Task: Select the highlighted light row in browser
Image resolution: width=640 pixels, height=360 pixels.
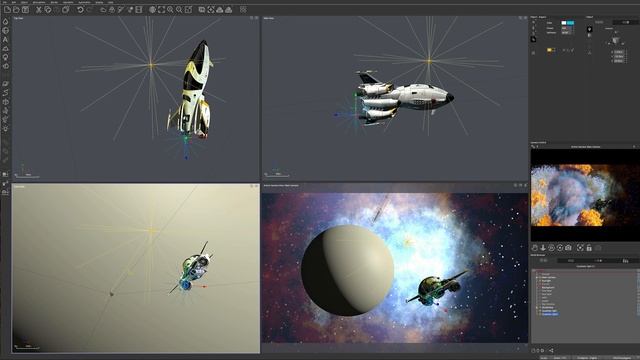Action: 550,314
